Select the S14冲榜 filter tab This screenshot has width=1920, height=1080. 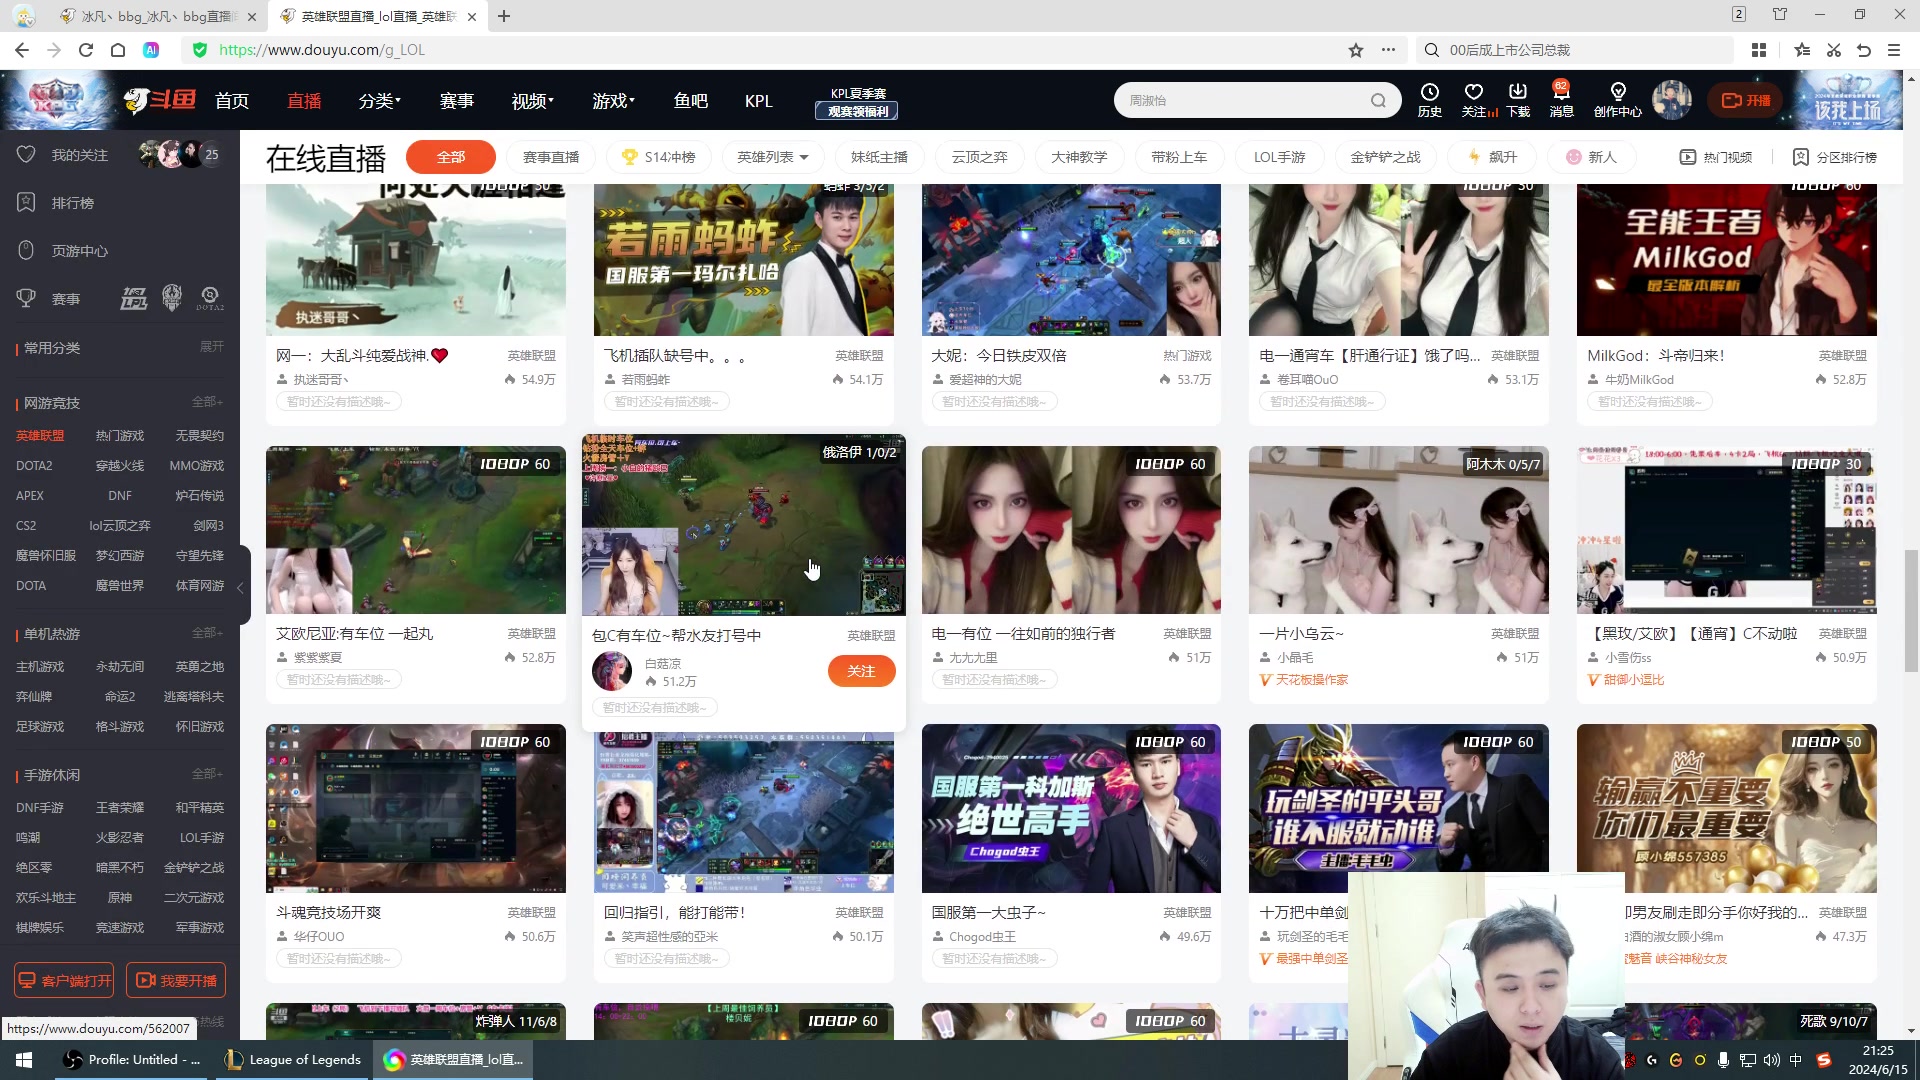click(658, 157)
